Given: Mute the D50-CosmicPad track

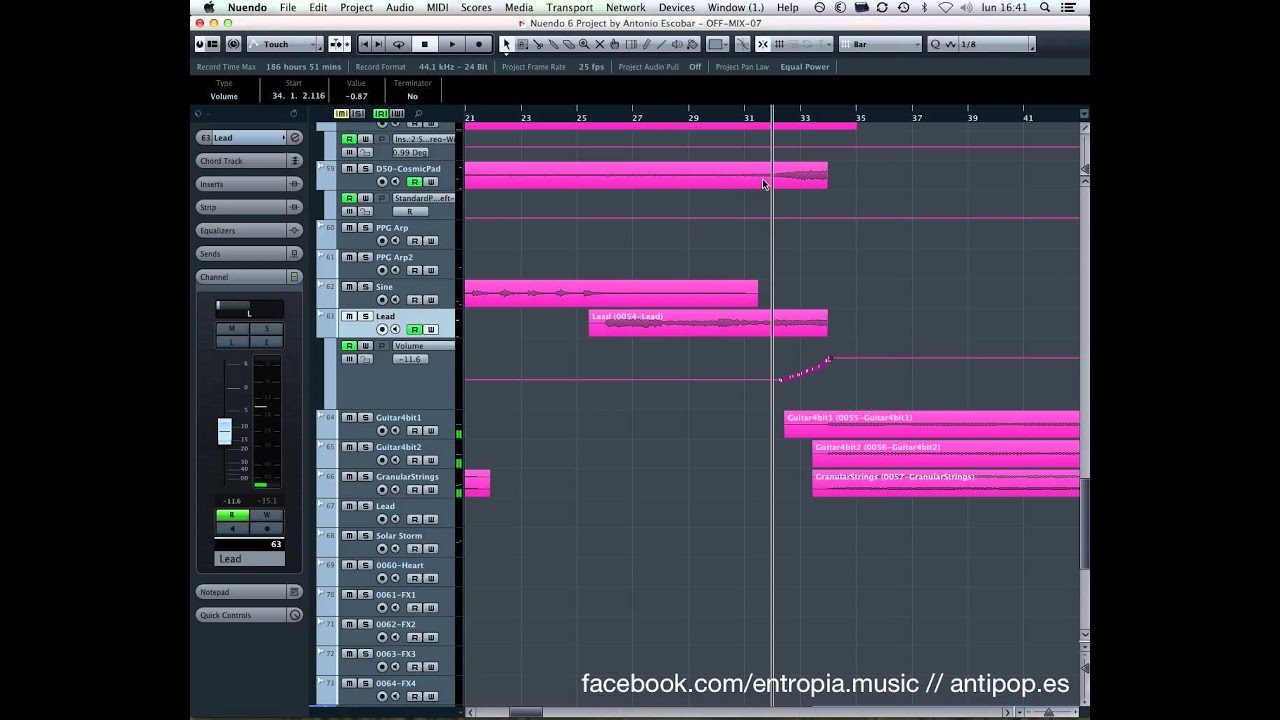Looking at the screenshot, I should (349, 169).
